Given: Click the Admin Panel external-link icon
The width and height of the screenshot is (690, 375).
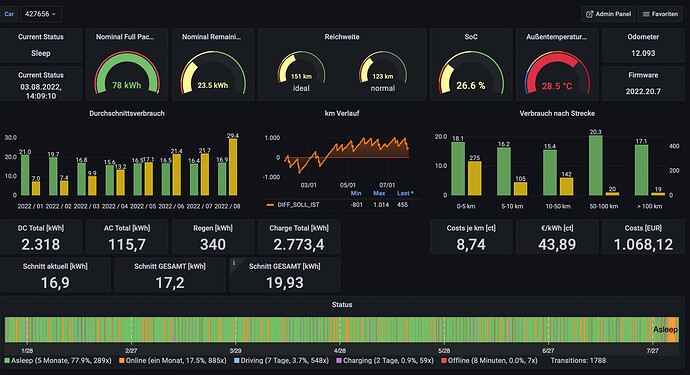Looking at the screenshot, I should [589, 15].
